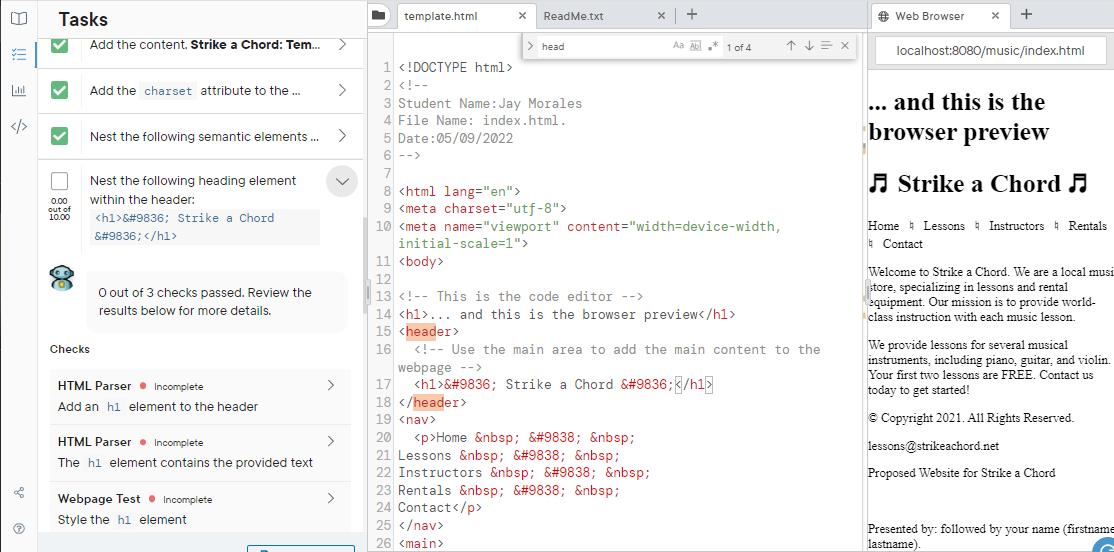This screenshot has height=552, width=1114.
Task: Click line number 17 in editor gutter
Action: coord(384,384)
